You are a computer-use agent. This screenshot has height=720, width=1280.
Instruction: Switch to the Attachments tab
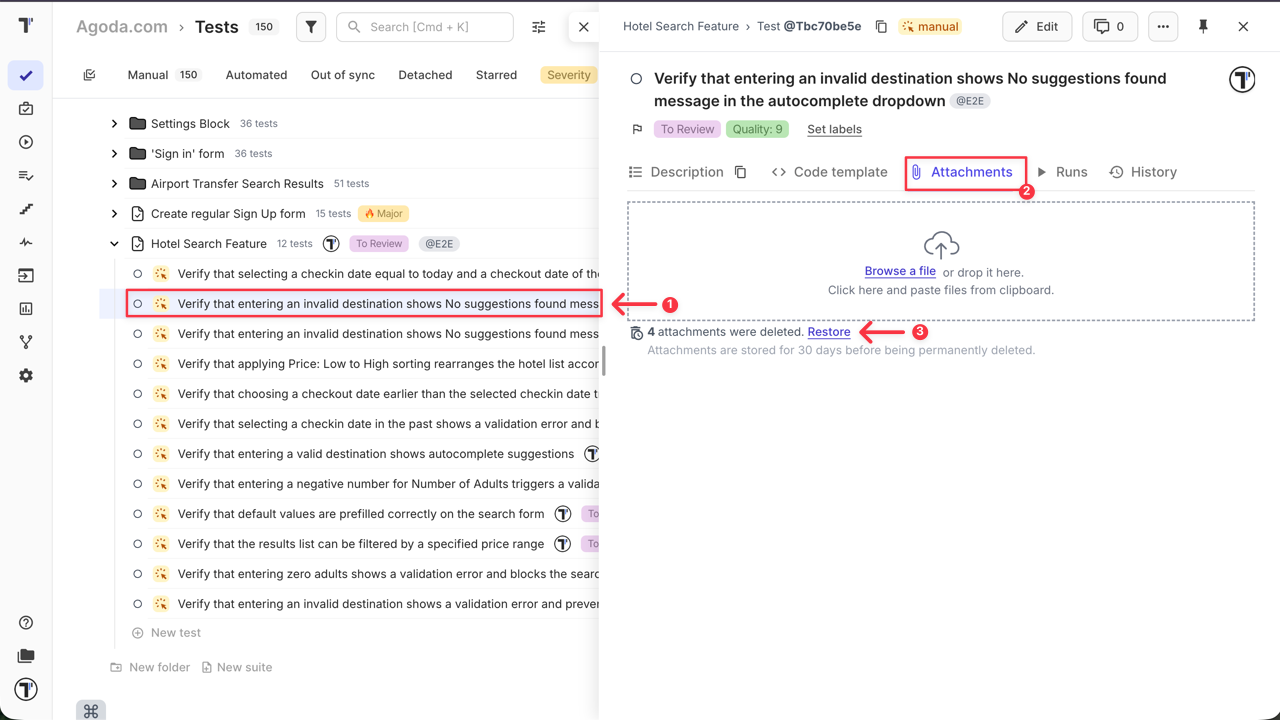[970, 172]
